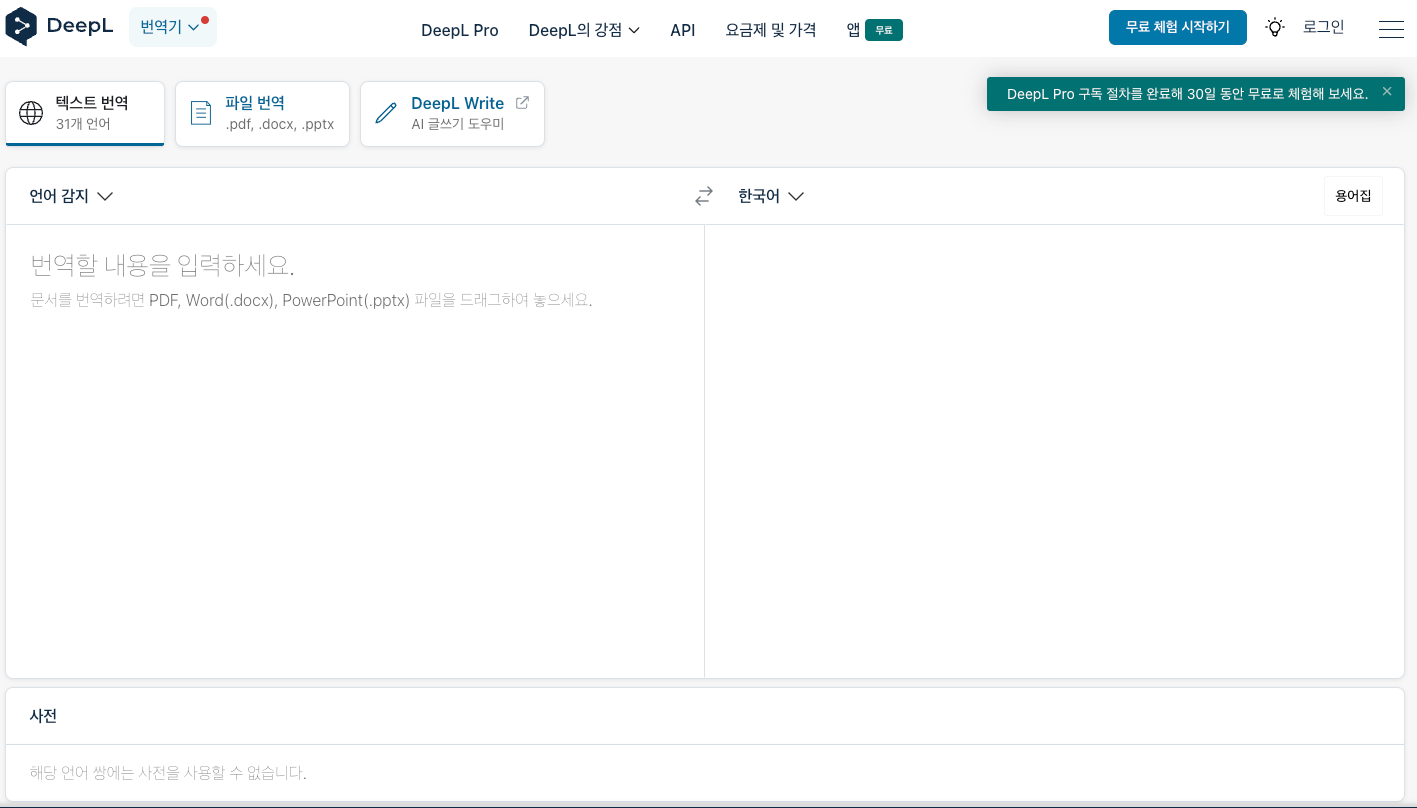
Task: Switch to the 파일 번역 tab
Action: pyautogui.click(x=262, y=113)
